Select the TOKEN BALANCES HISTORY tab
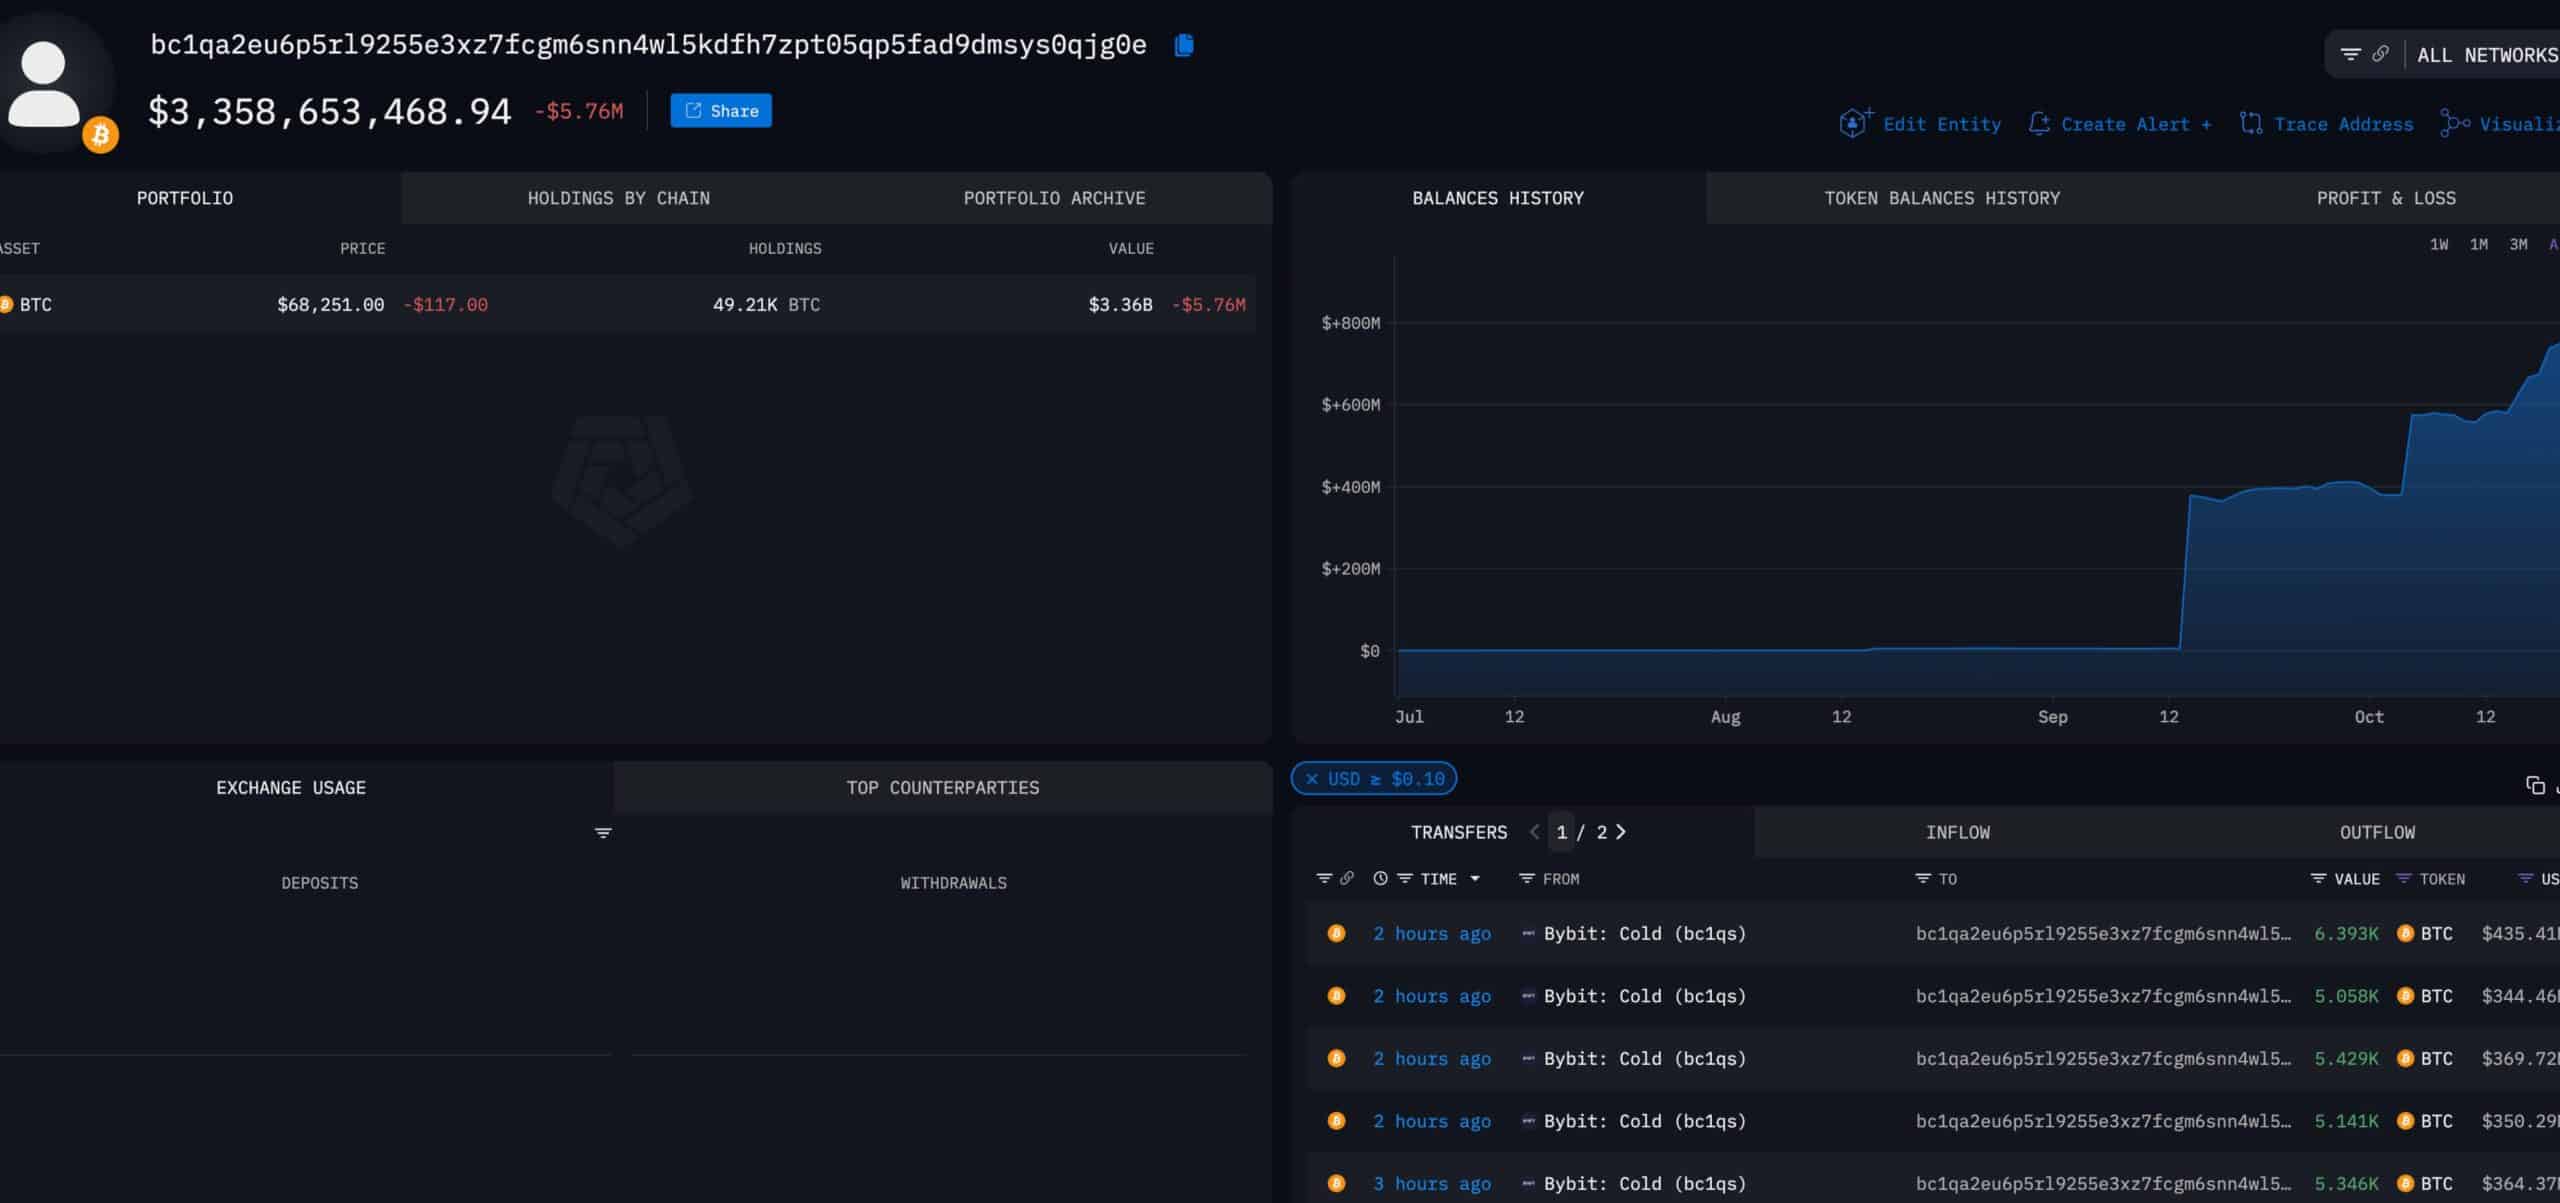 point(1942,198)
